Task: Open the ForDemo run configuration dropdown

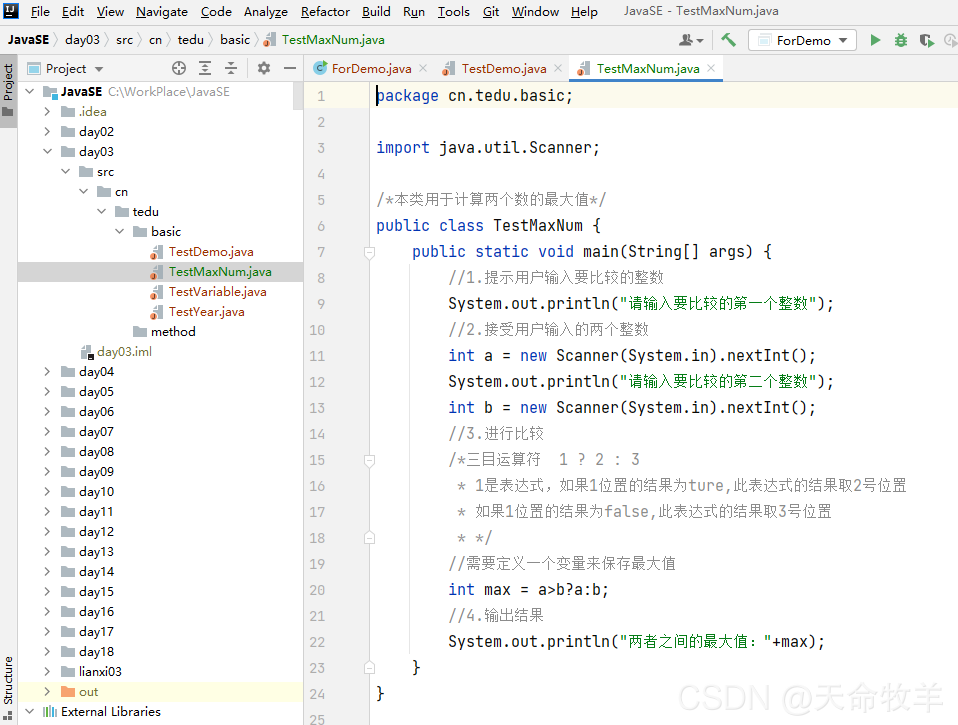Action: click(x=802, y=40)
